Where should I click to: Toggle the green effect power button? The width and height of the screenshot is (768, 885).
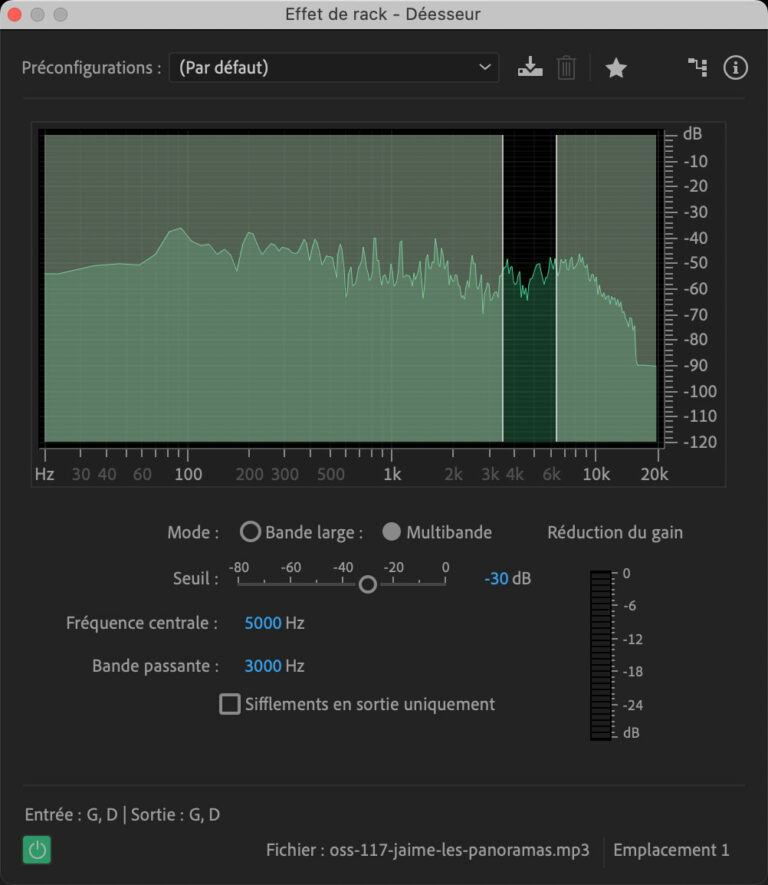tap(37, 849)
